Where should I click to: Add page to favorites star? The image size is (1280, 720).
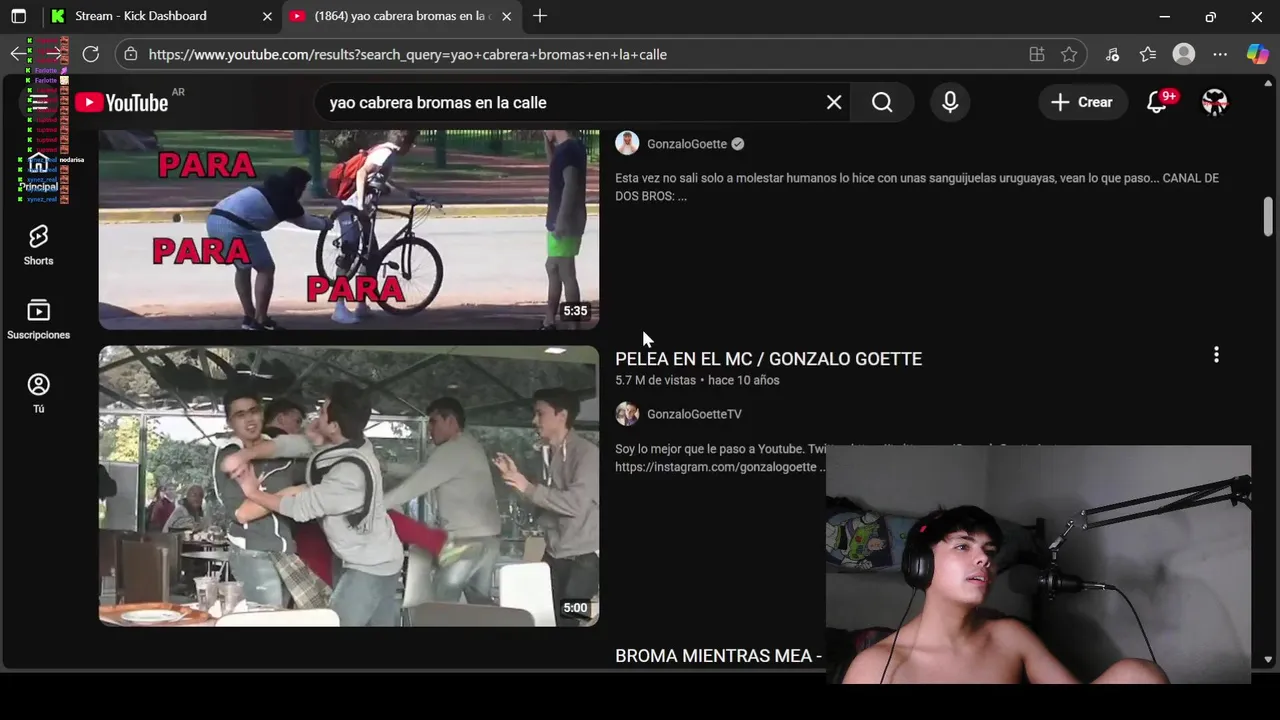tap(1069, 54)
